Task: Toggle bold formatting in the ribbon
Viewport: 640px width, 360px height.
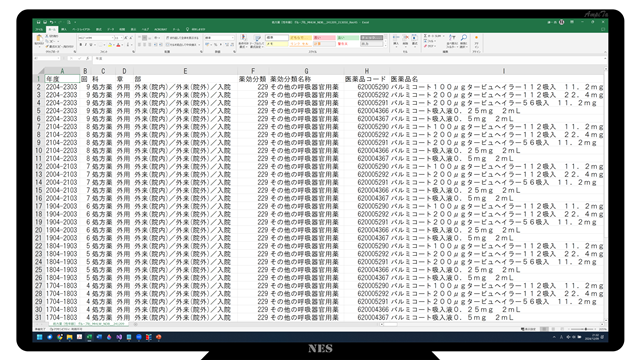Action: (80, 44)
